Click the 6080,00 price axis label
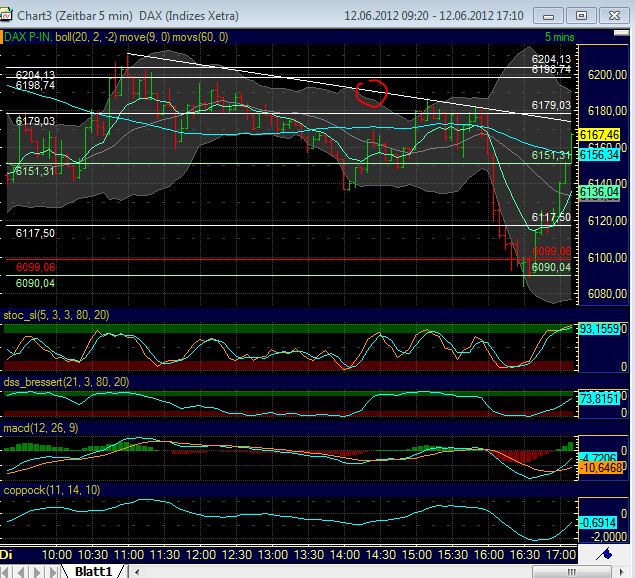This screenshot has height=578, width=635. (607, 294)
